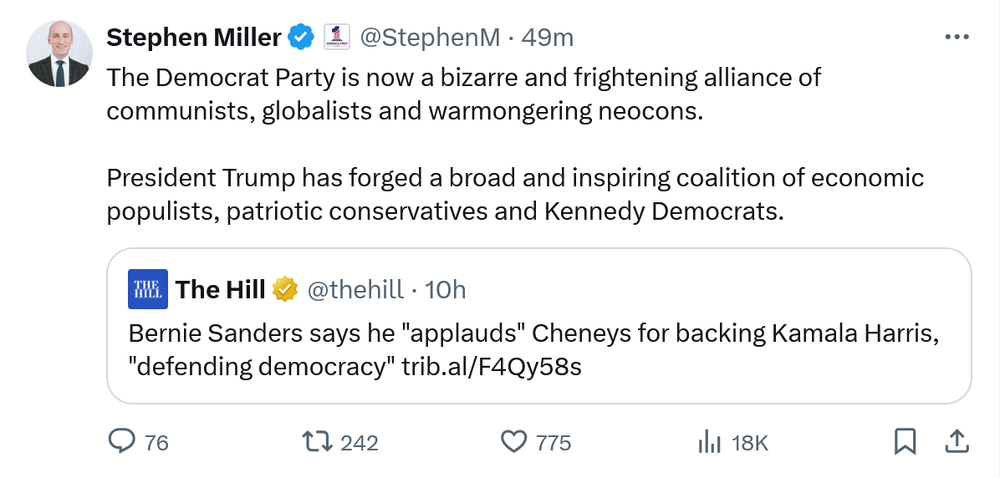Open the 49m timestamp link
The height and width of the screenshot is (478, 1000).
coord(548,38)
